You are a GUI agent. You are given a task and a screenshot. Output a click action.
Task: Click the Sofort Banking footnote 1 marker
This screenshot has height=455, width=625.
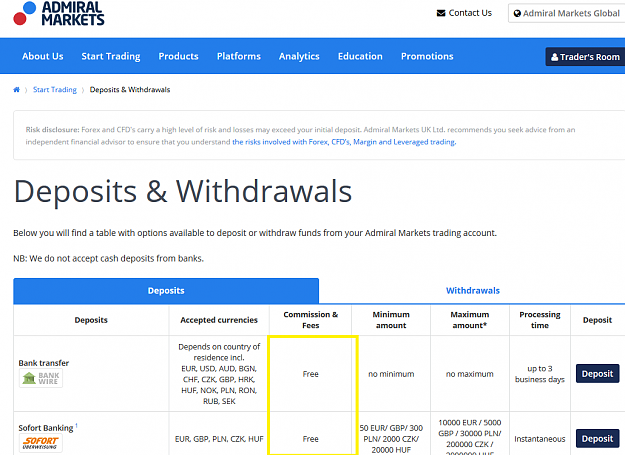[77, 426]
